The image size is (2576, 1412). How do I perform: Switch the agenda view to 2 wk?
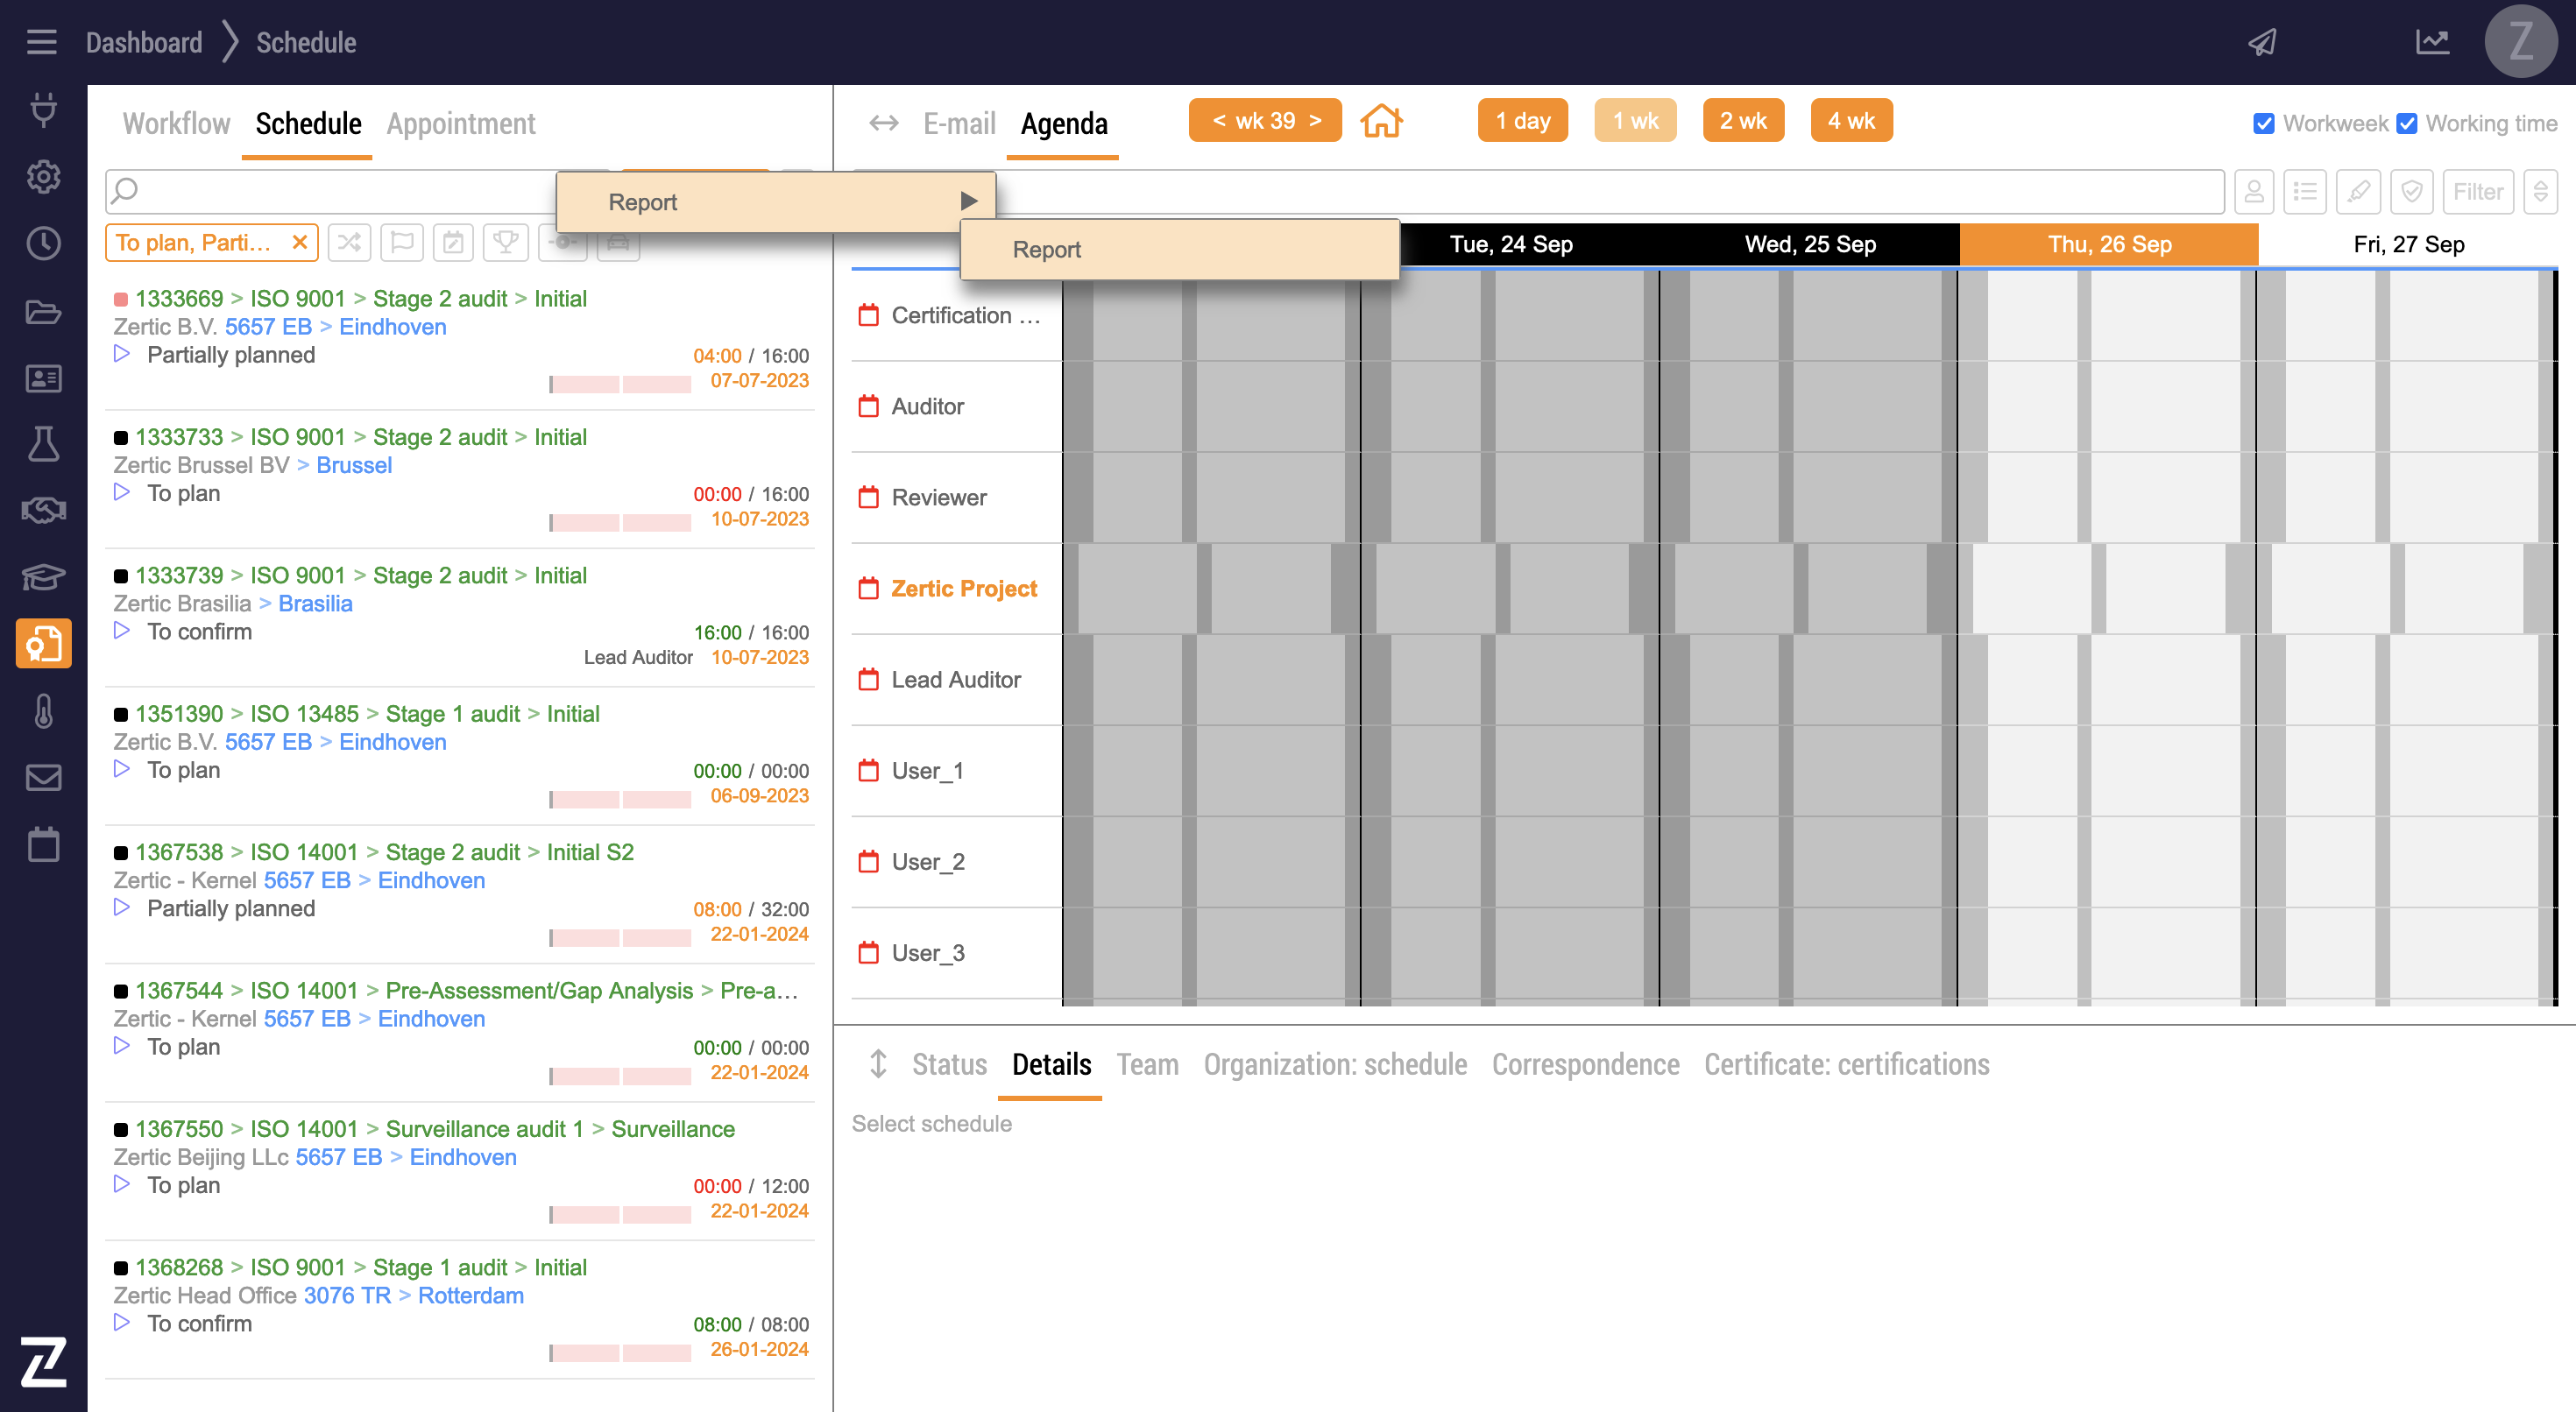1743,121
